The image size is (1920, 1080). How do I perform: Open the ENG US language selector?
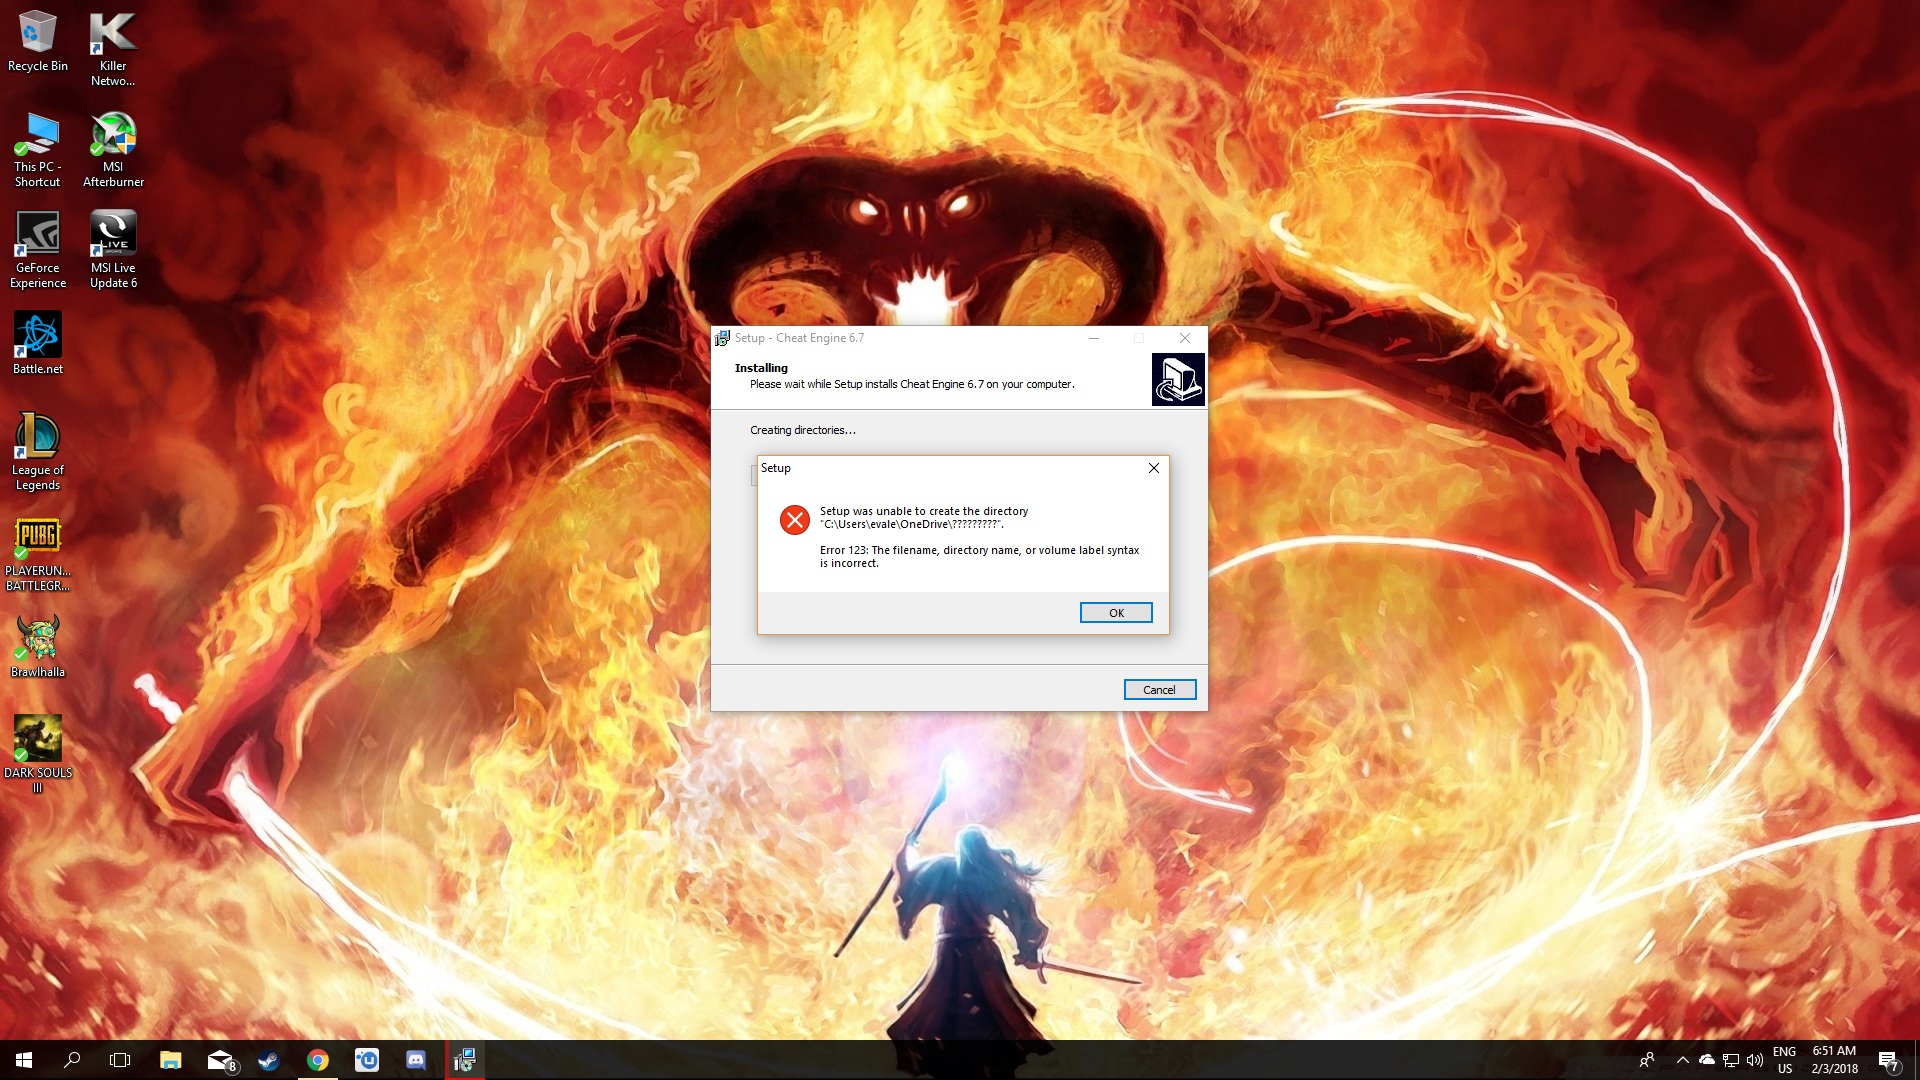(x=1784, y=1060)
